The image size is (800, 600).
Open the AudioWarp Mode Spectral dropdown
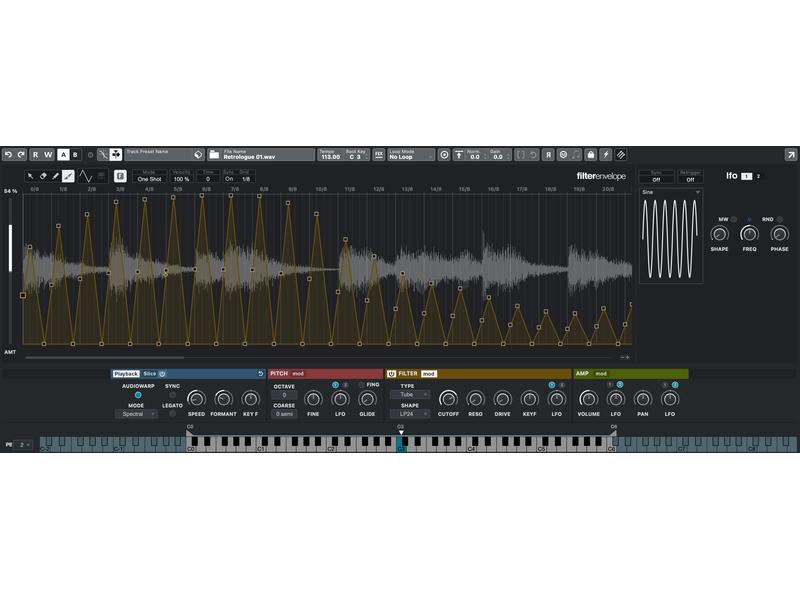point(135,414)
